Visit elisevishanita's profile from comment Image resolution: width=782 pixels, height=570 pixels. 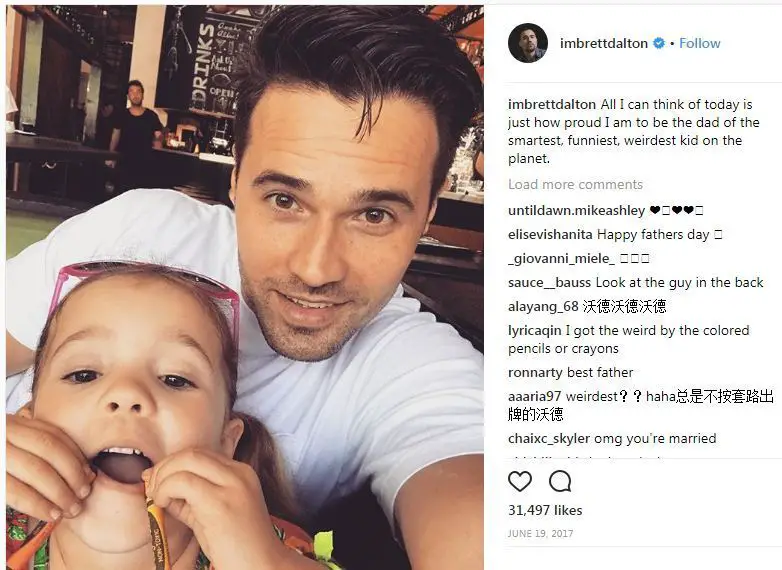pos(550,234)
